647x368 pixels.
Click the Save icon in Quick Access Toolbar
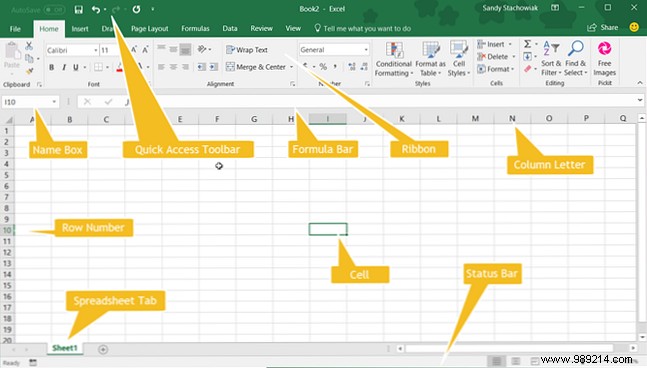coord(78,9)
